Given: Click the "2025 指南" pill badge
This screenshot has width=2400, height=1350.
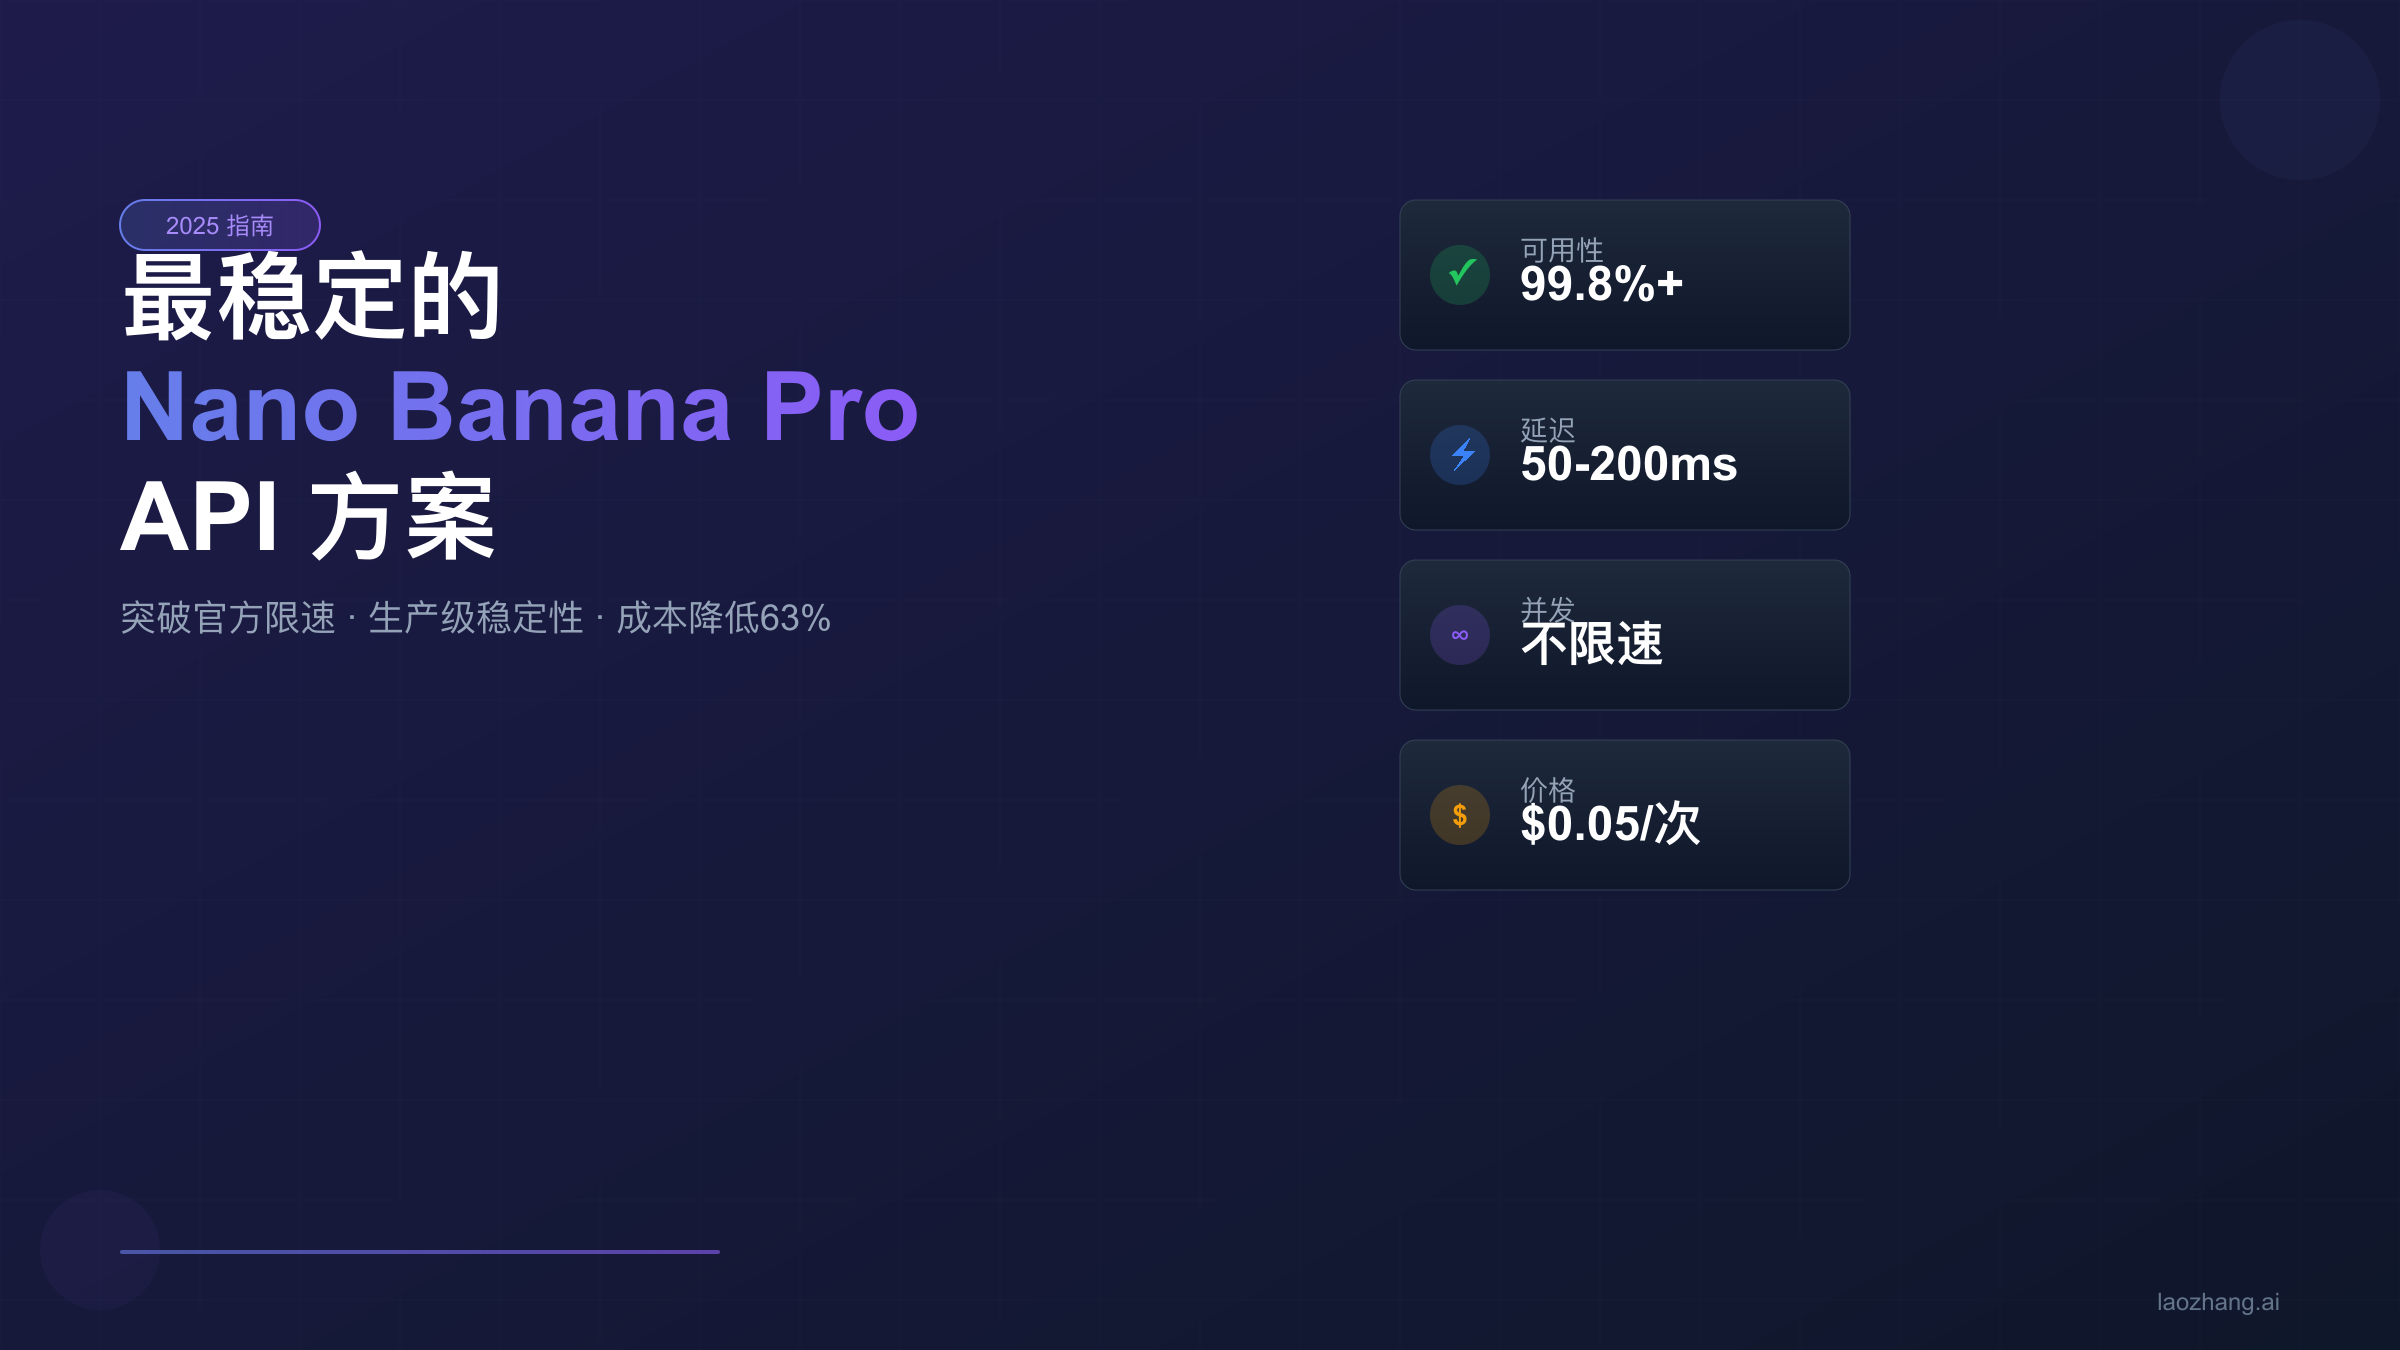Looking at the screenshot, I should pyautogui.click(x=220, y=225).
